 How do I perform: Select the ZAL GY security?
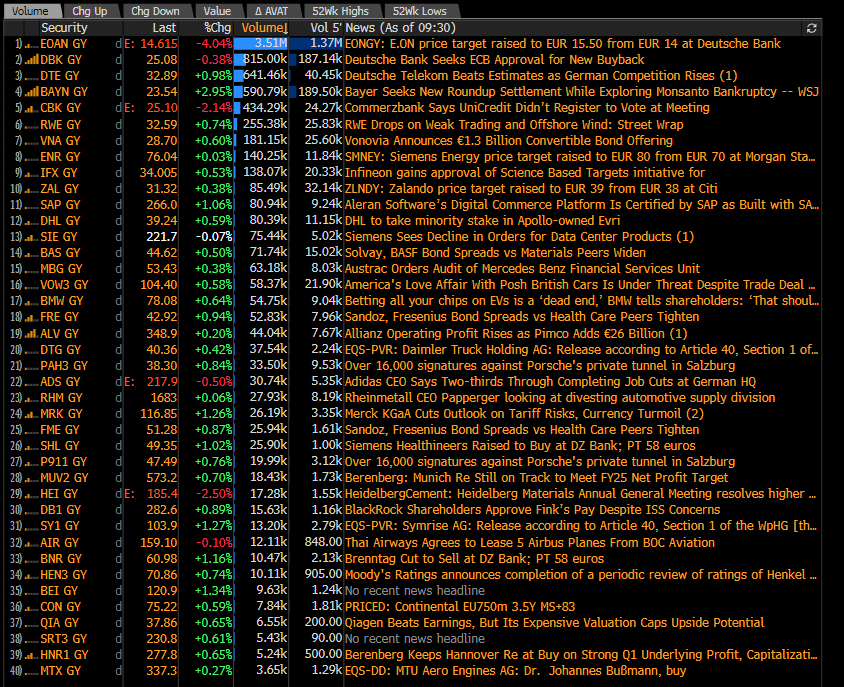point(59,189)
